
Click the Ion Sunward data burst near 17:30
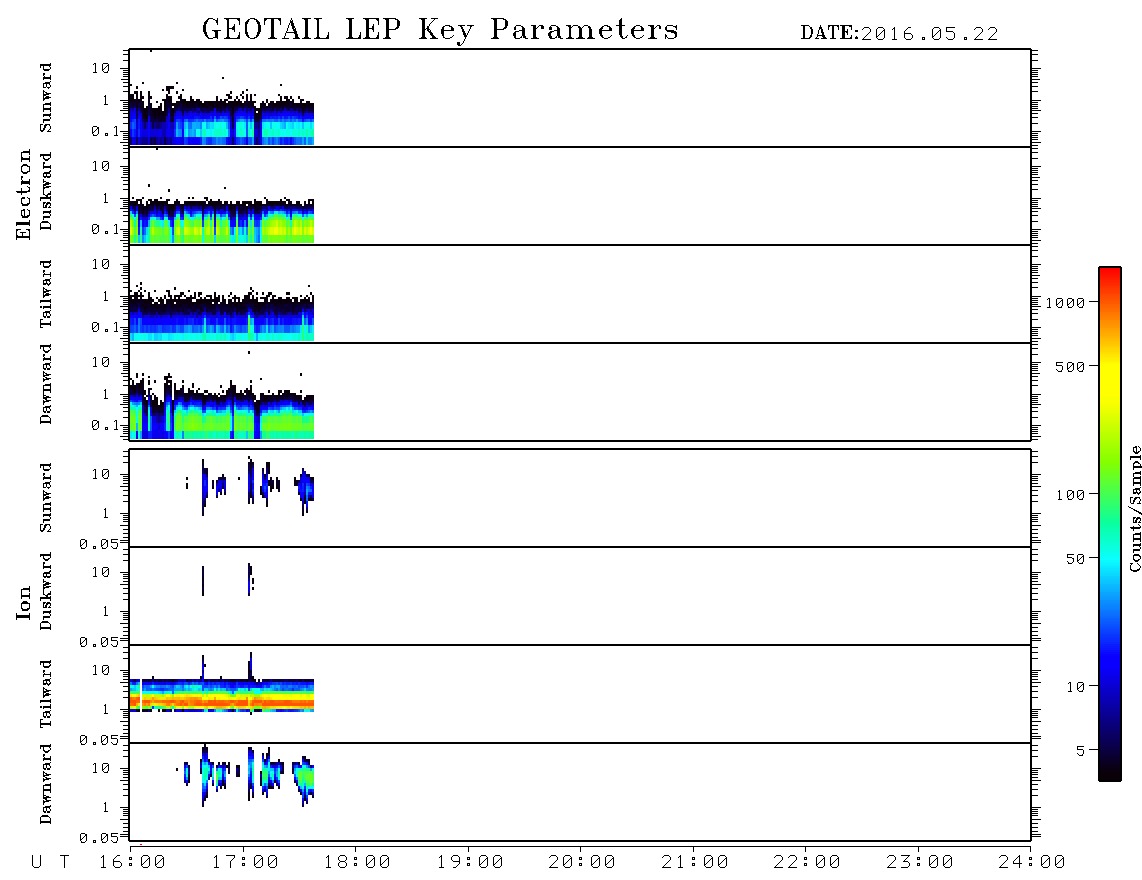(305, 489)
